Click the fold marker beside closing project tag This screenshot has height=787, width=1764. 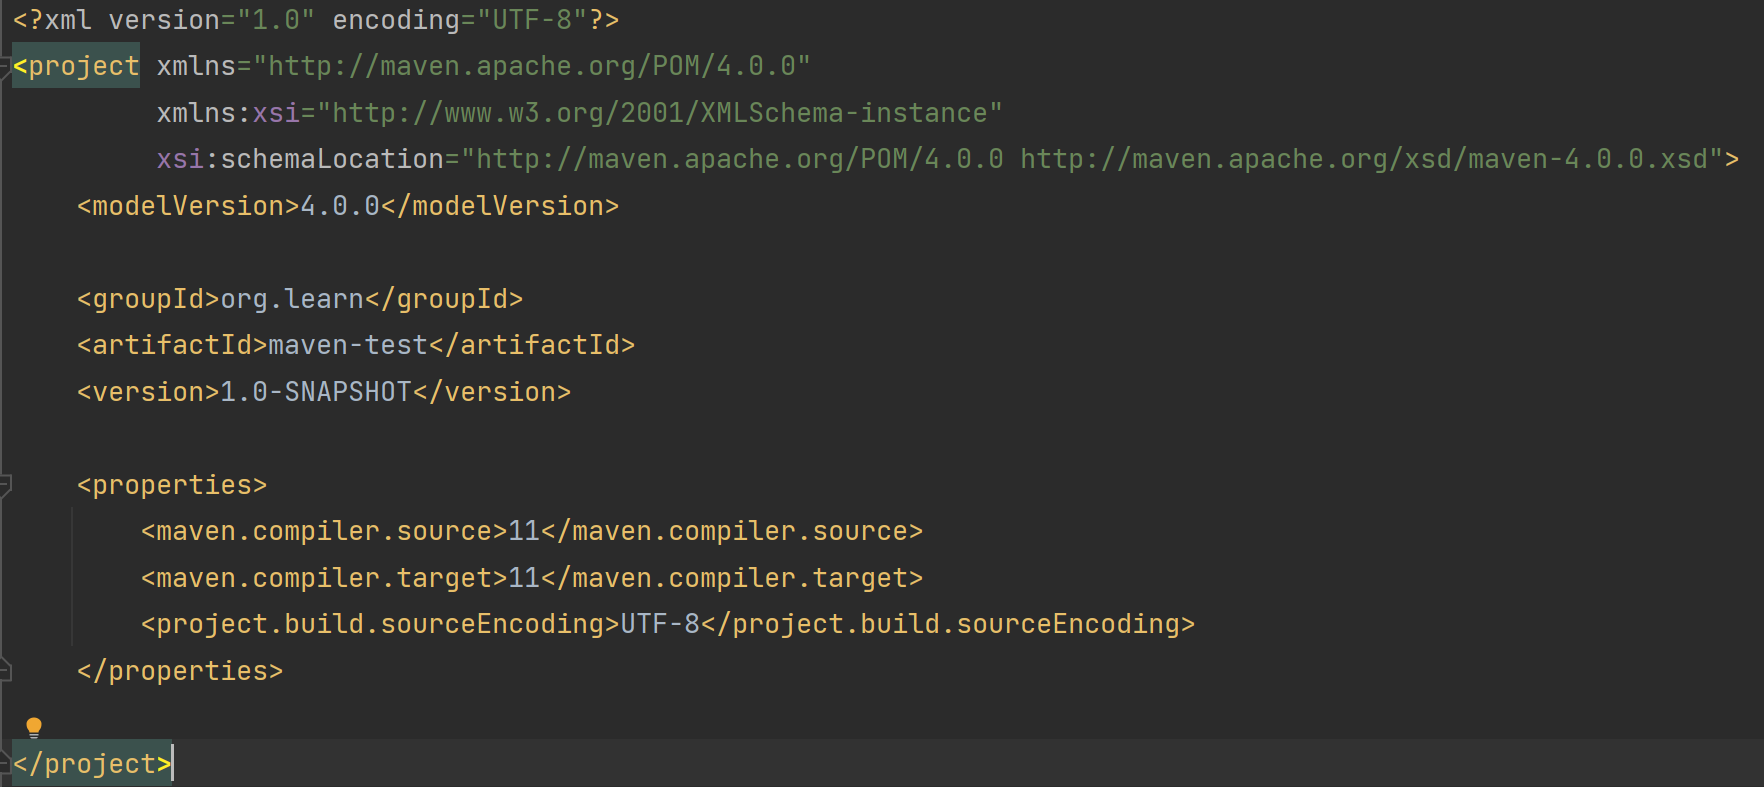tap(4, 764)
